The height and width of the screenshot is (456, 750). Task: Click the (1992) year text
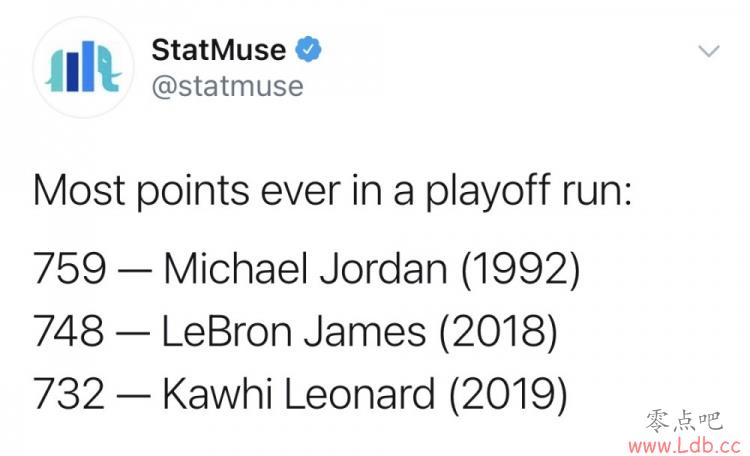520,269
